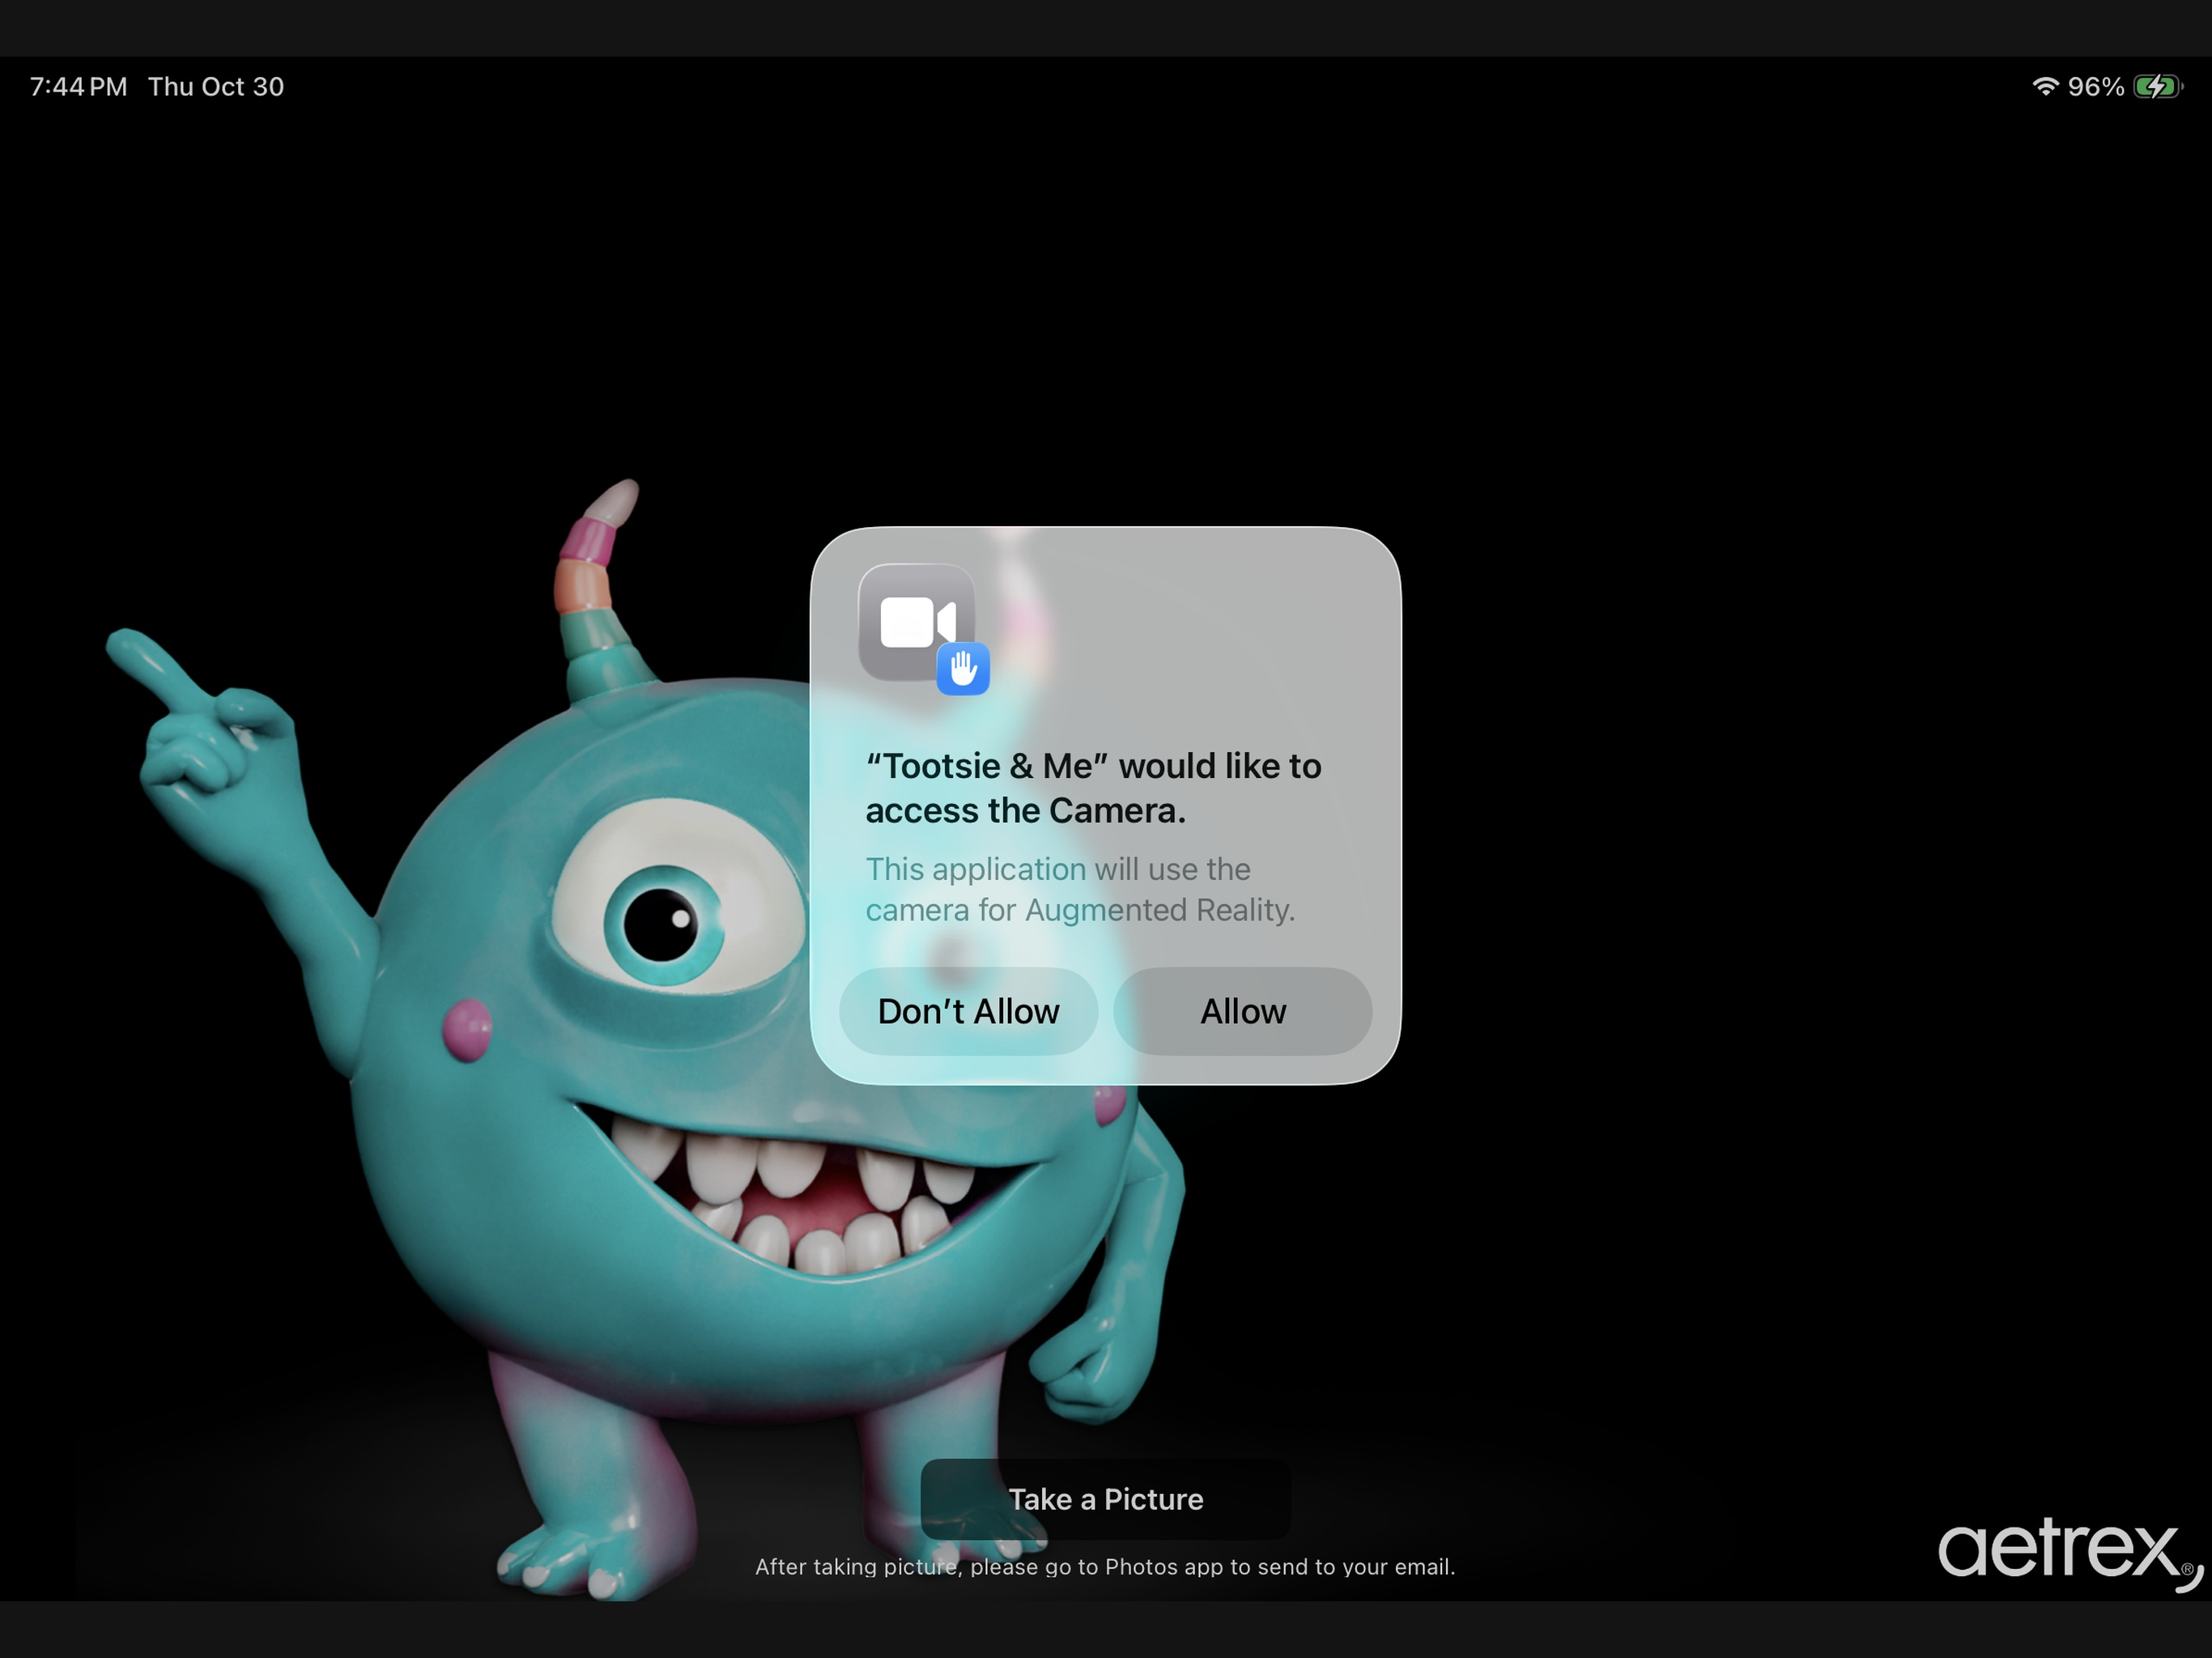
Task: Tap Don't Allow on the camera prompt
Action: [968, 1011]
